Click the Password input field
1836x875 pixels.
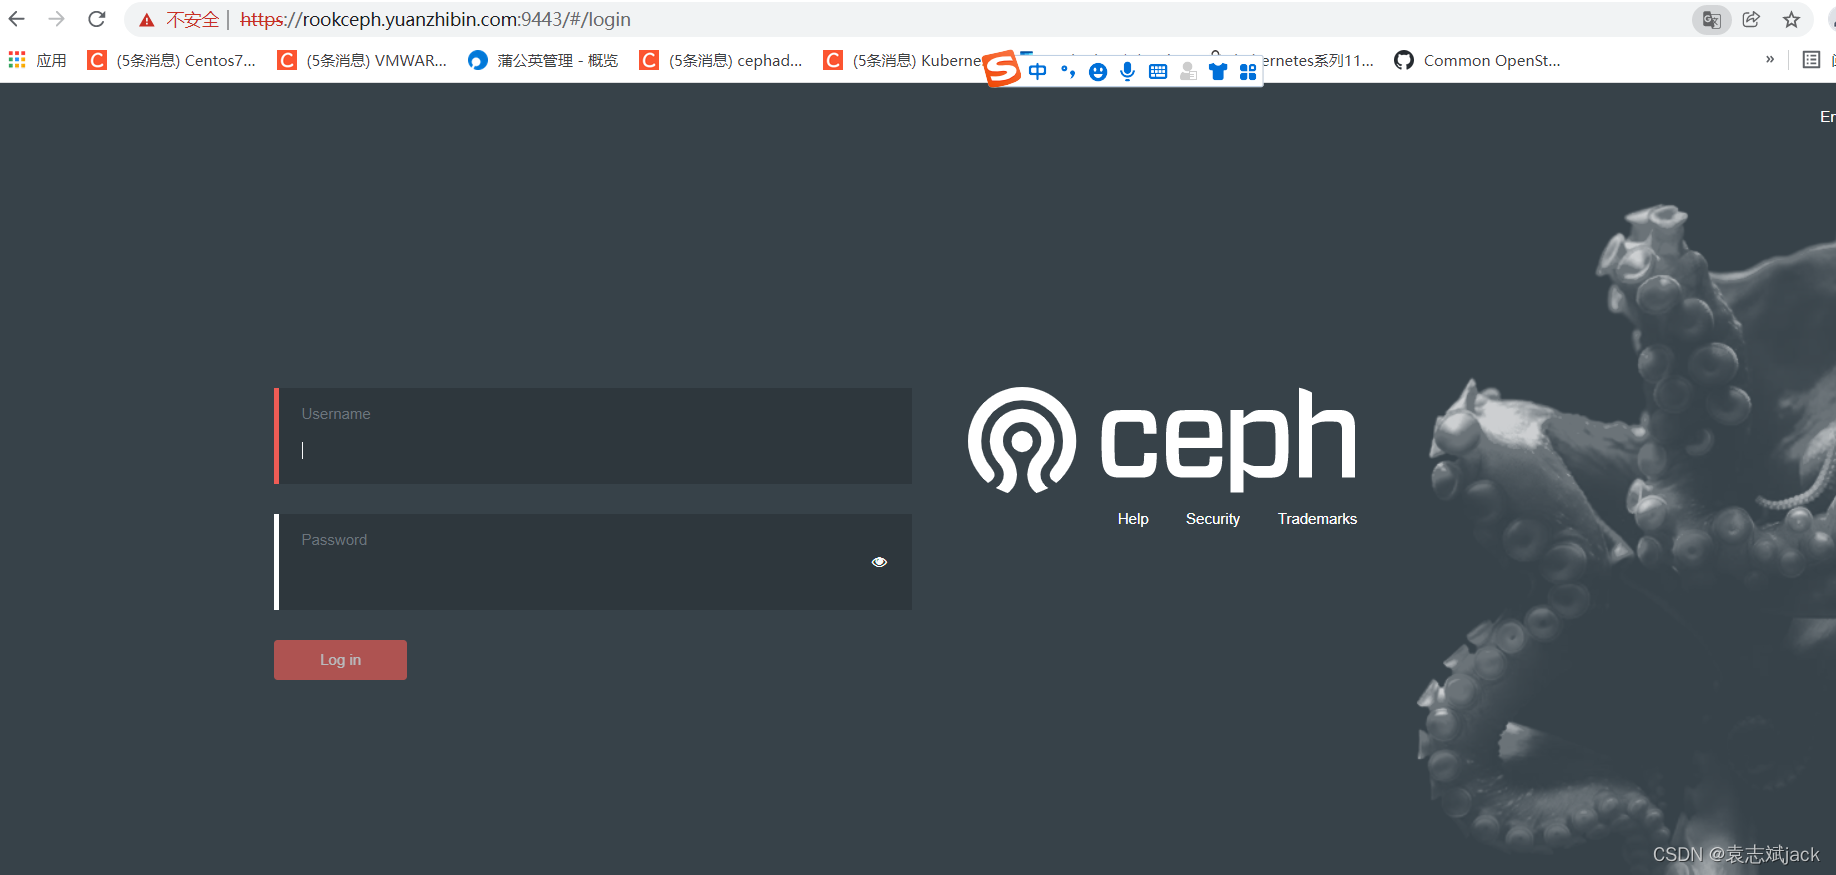pyautogui.click(x=593, y=562)
